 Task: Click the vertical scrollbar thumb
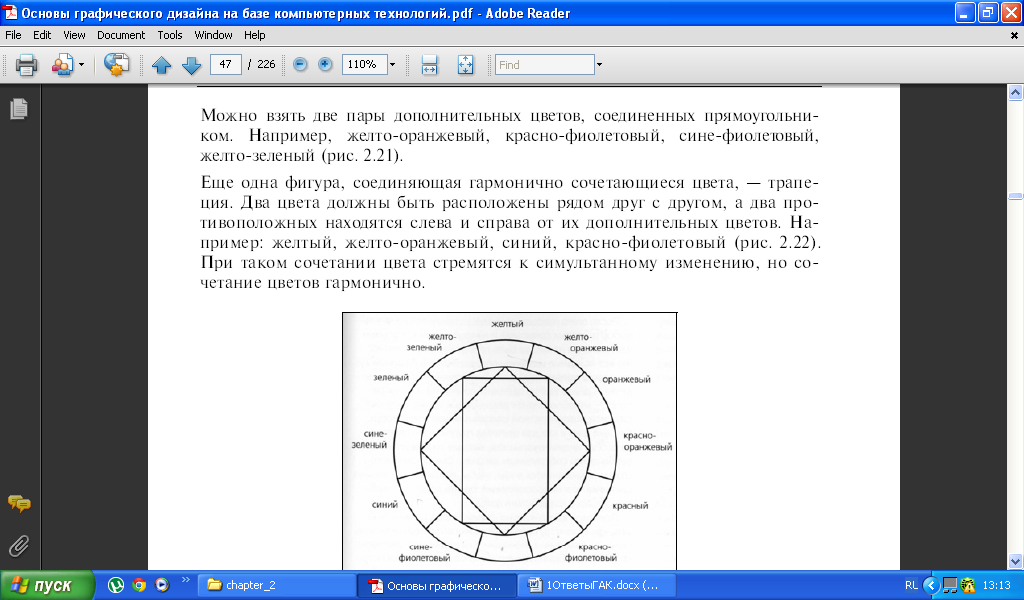(1015, 196)
